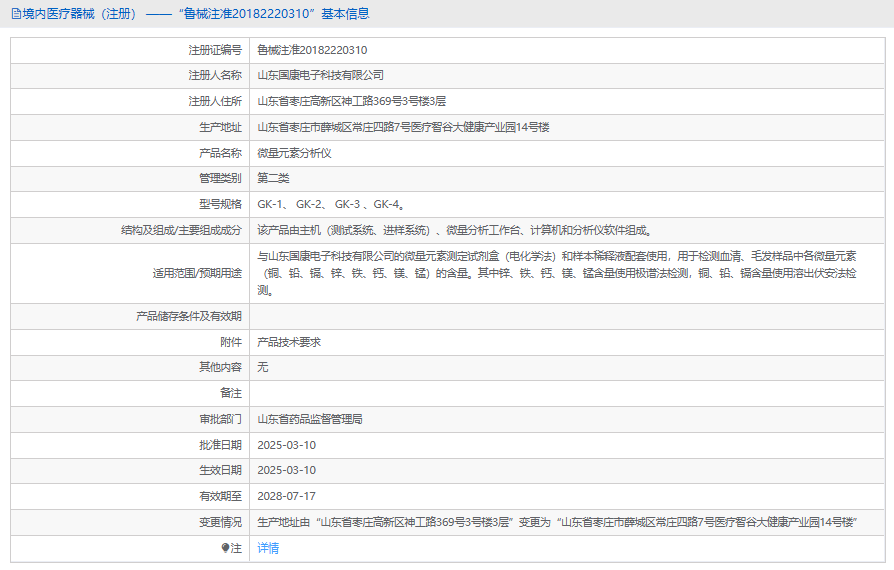Select the label 注册证编号

[x=215, y=50]
